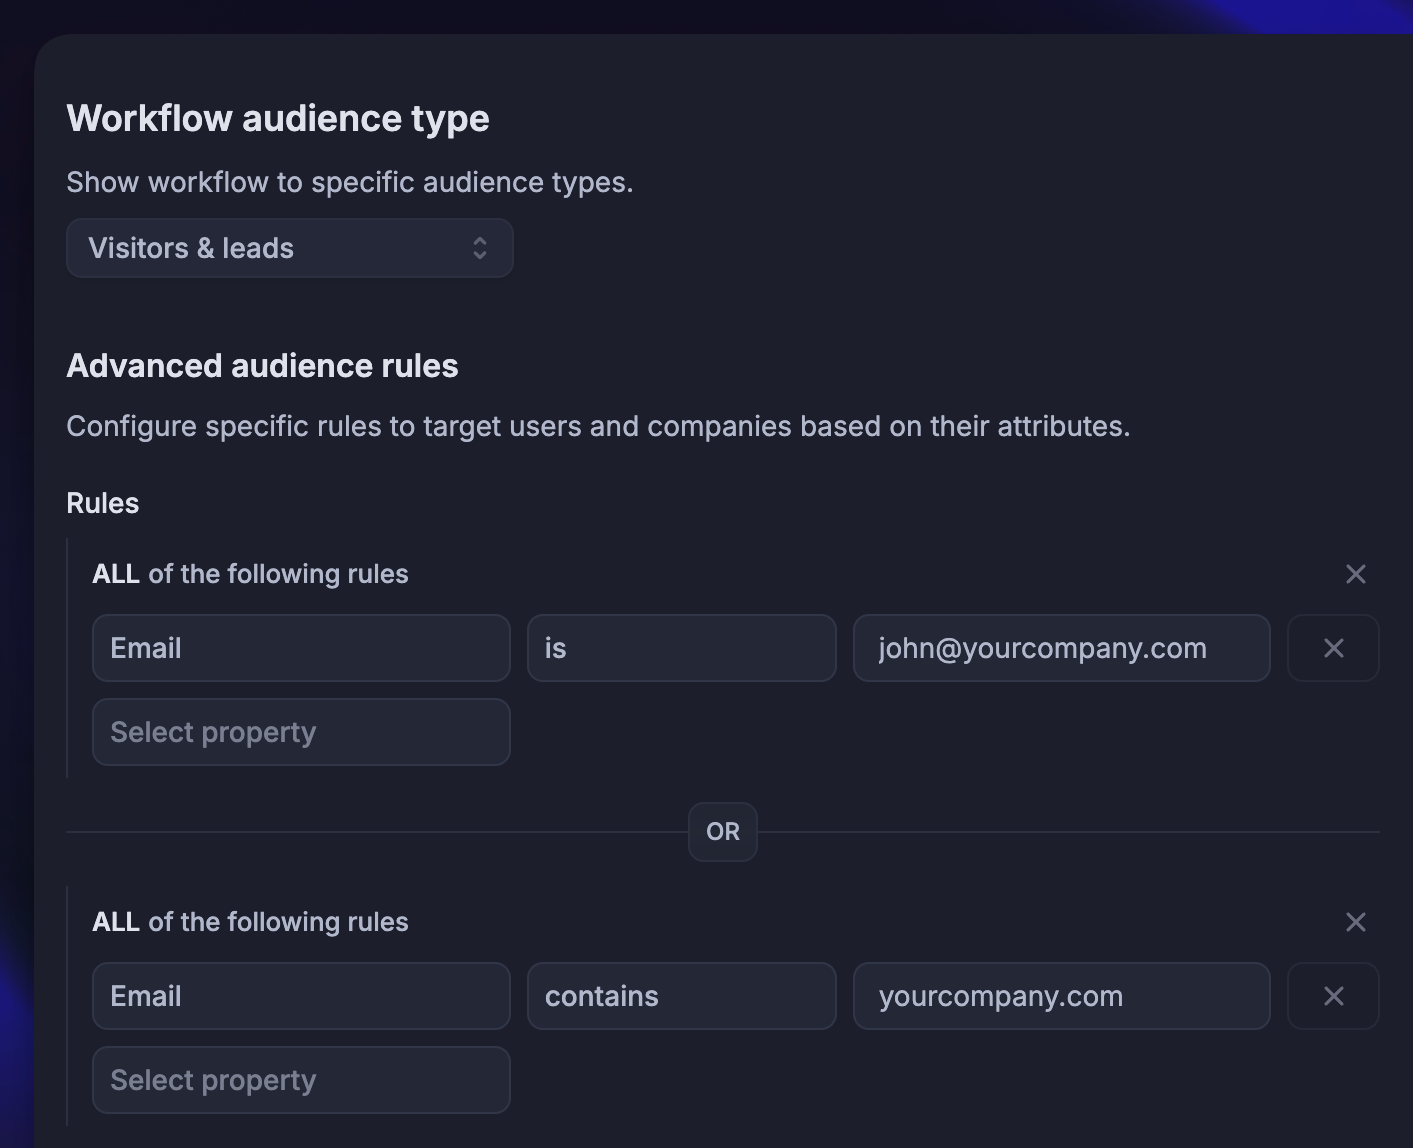The image size is (1413, 1148).
Task: Open the Visitors & leads audience dropdown
Action: 288,248
